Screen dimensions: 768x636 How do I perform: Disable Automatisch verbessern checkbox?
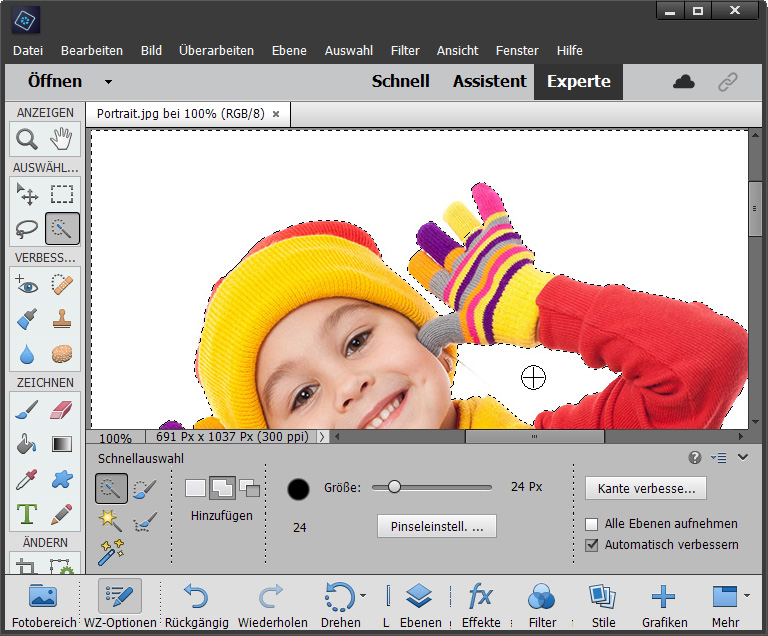click(x=592, y=545)
